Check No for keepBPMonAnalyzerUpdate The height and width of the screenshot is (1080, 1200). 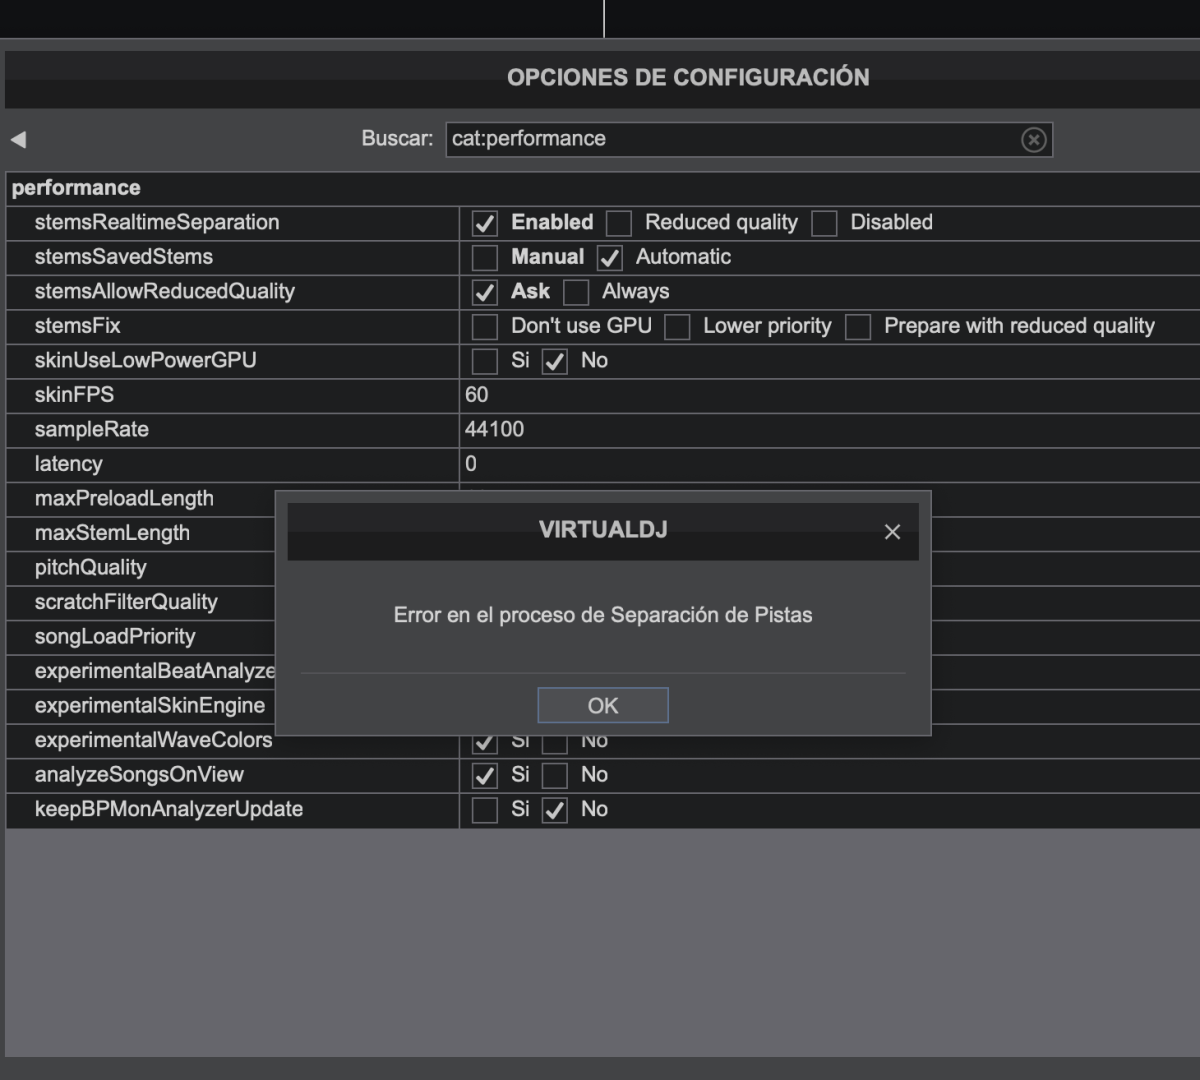click(x=555, y=810)
